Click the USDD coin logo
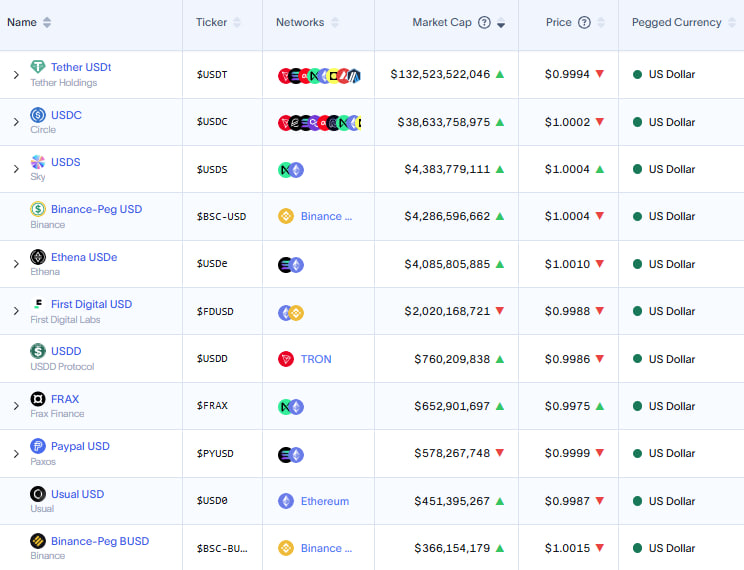The width and height of the screenshot is (744, 570). pyautogui.click(x=38, y=351)
